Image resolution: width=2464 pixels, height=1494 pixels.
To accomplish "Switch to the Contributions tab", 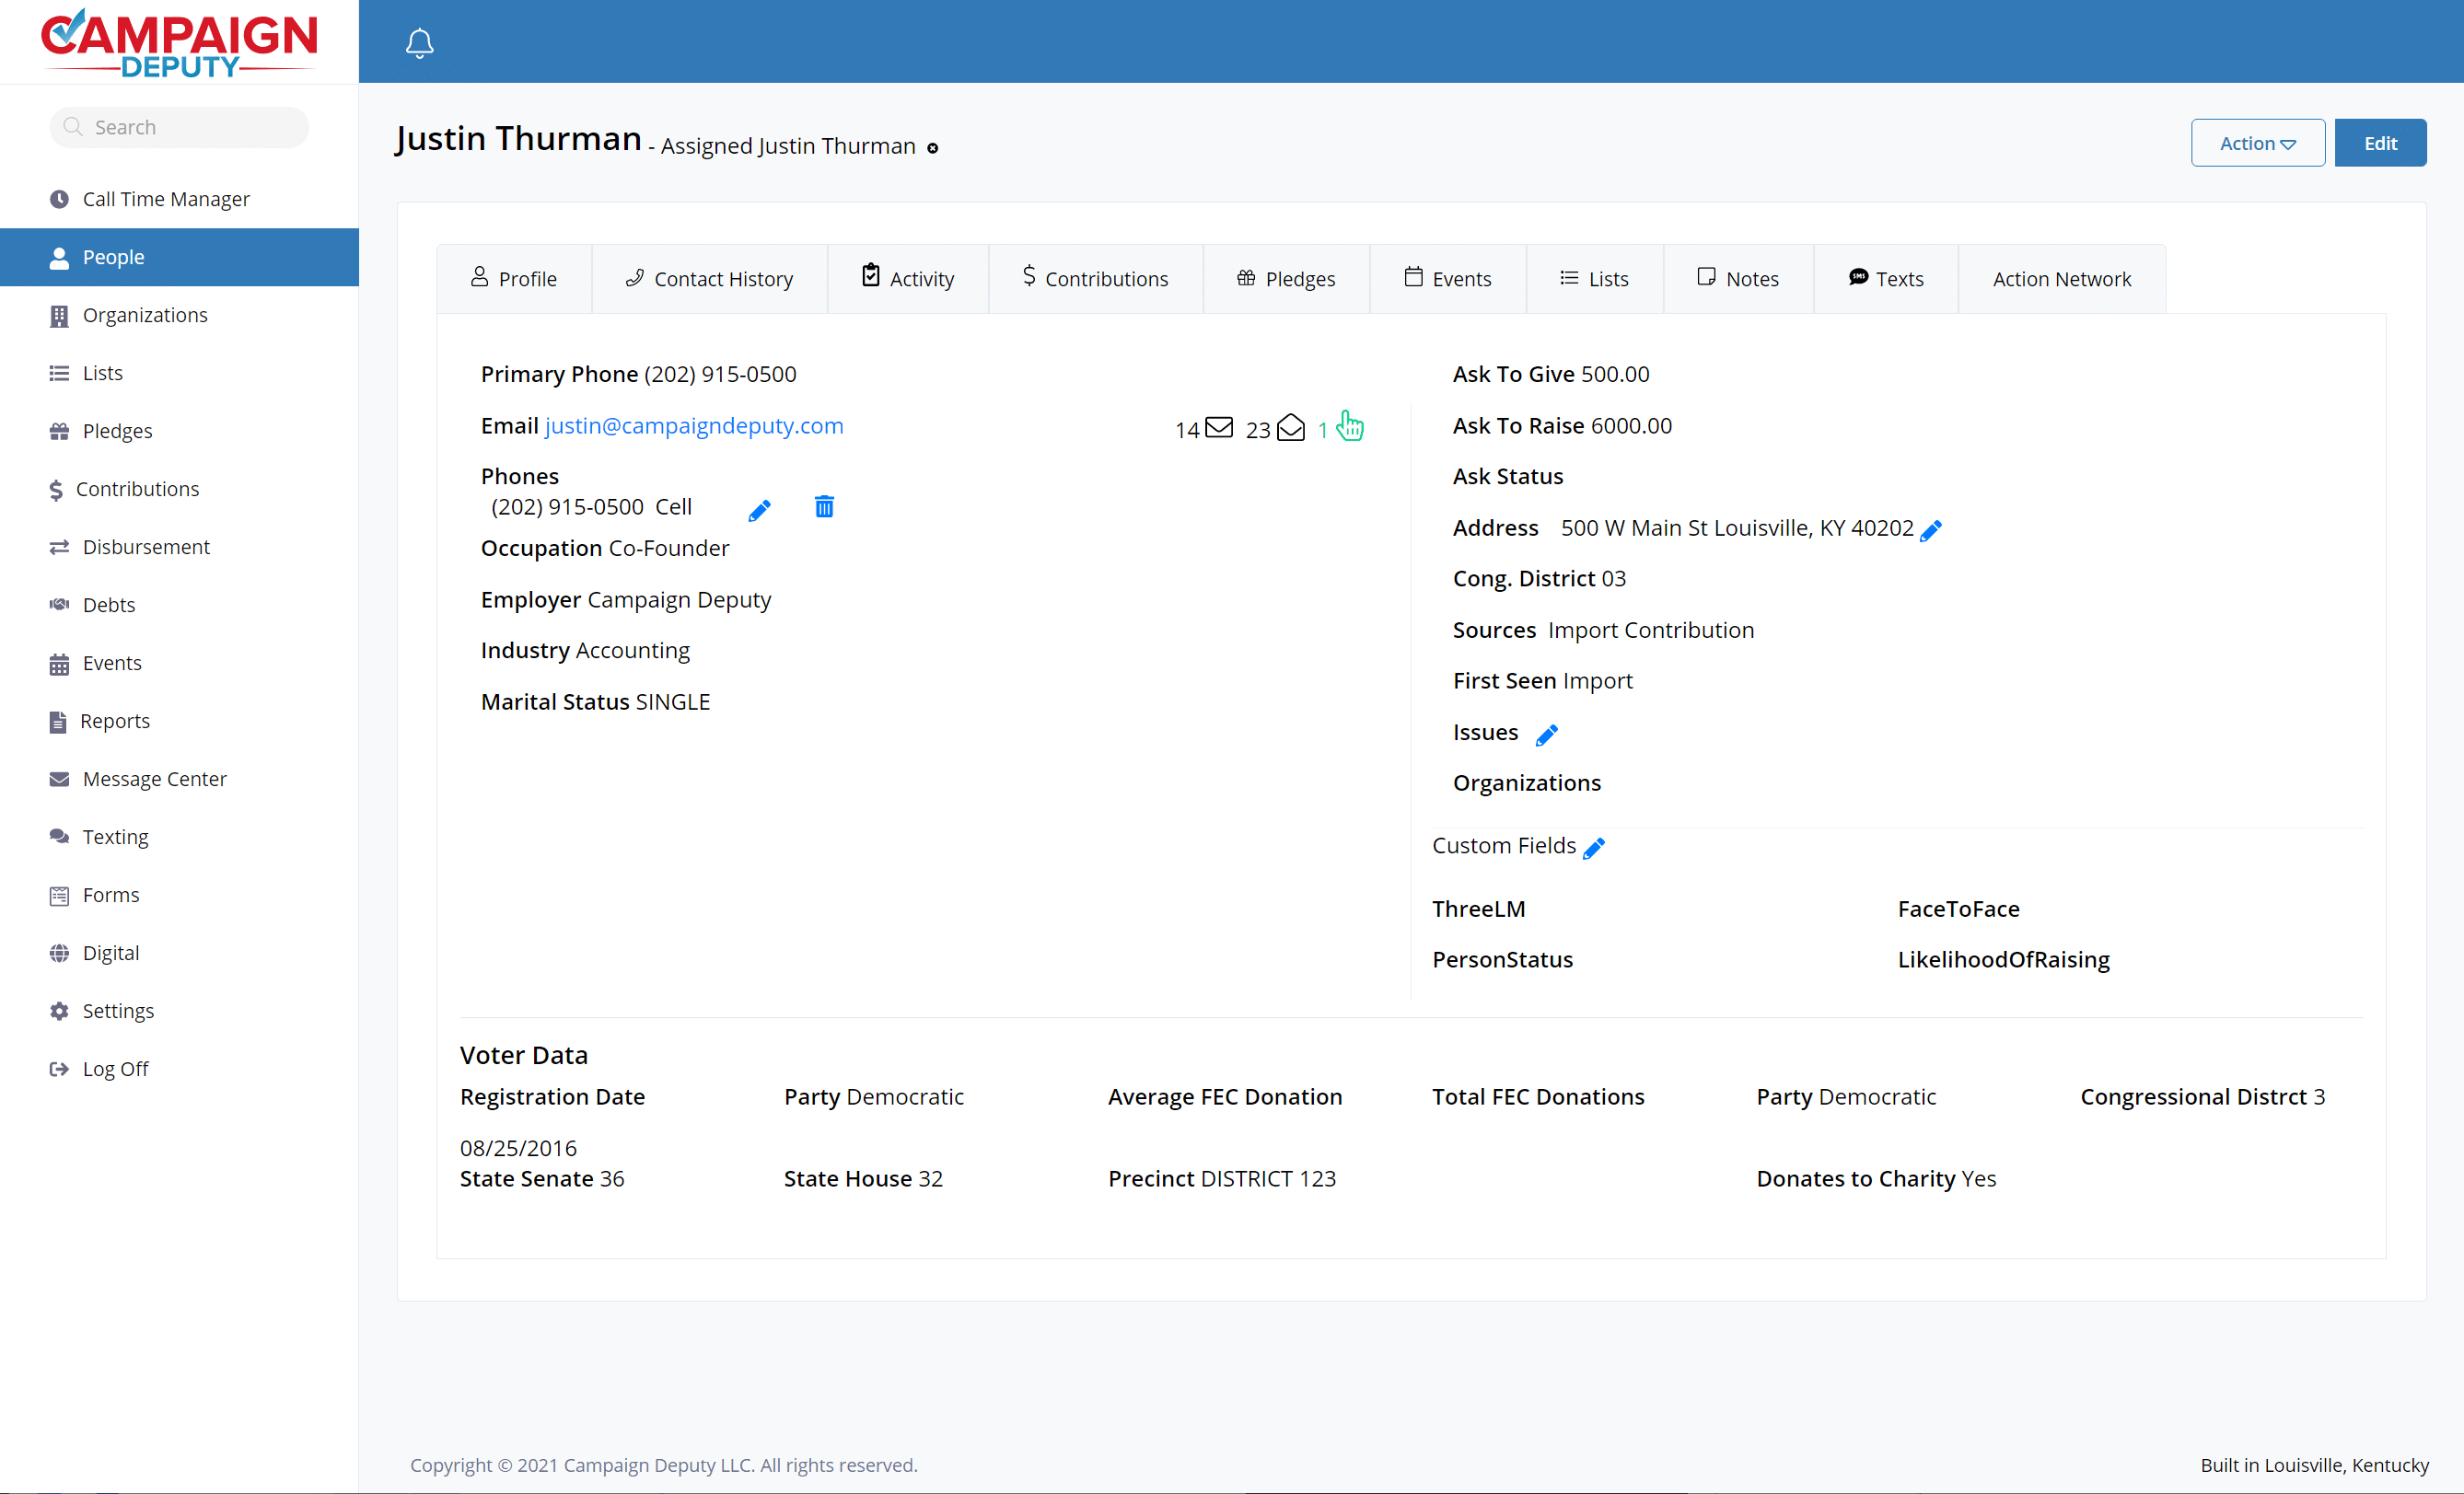I will [1095, 279].
